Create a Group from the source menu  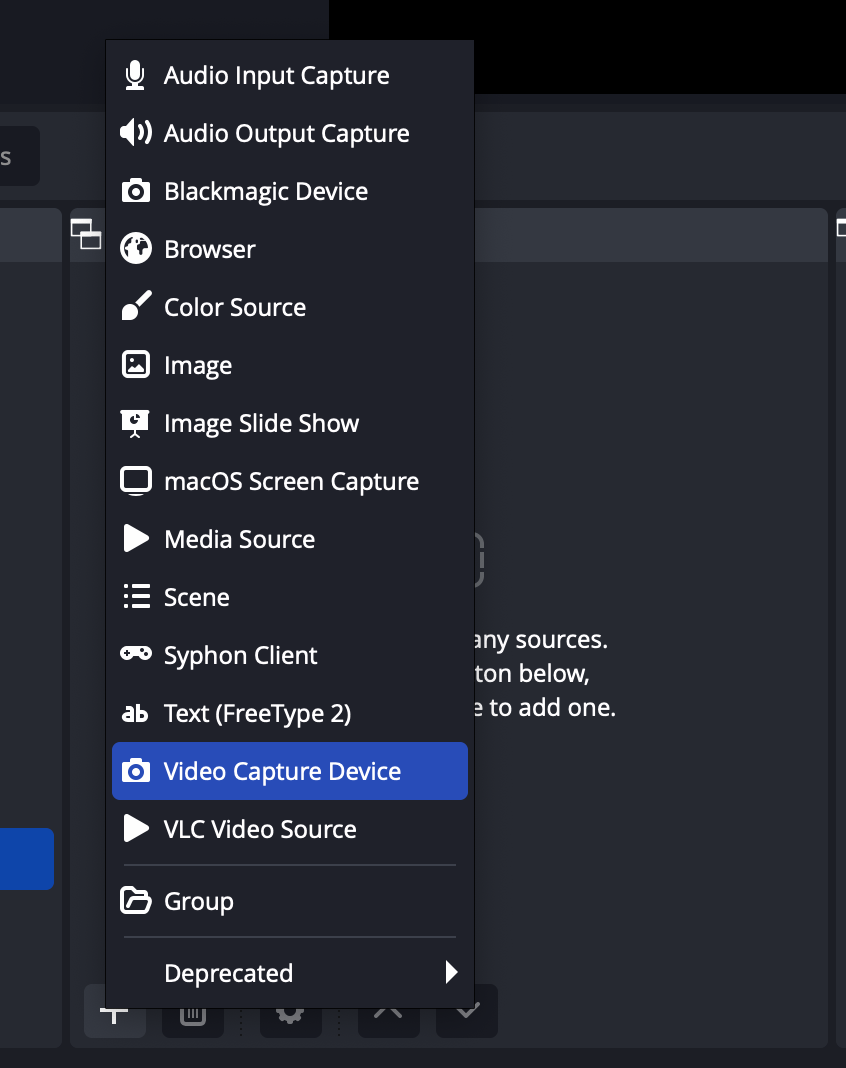(198, 901)
